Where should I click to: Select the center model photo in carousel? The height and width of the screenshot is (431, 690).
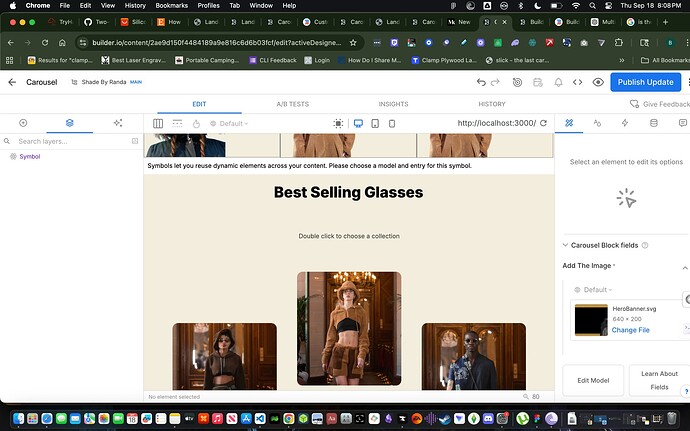[349, 328]
